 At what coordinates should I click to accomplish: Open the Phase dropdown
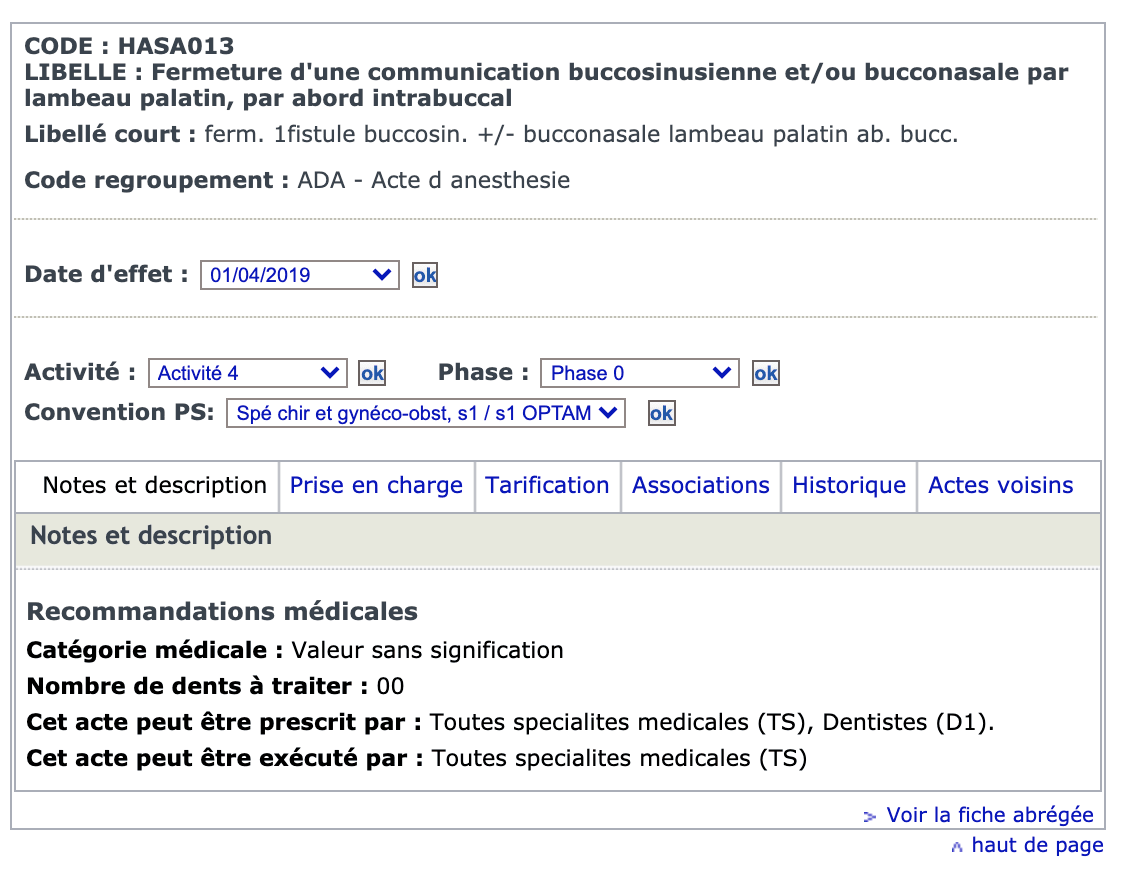click(639, 373)
